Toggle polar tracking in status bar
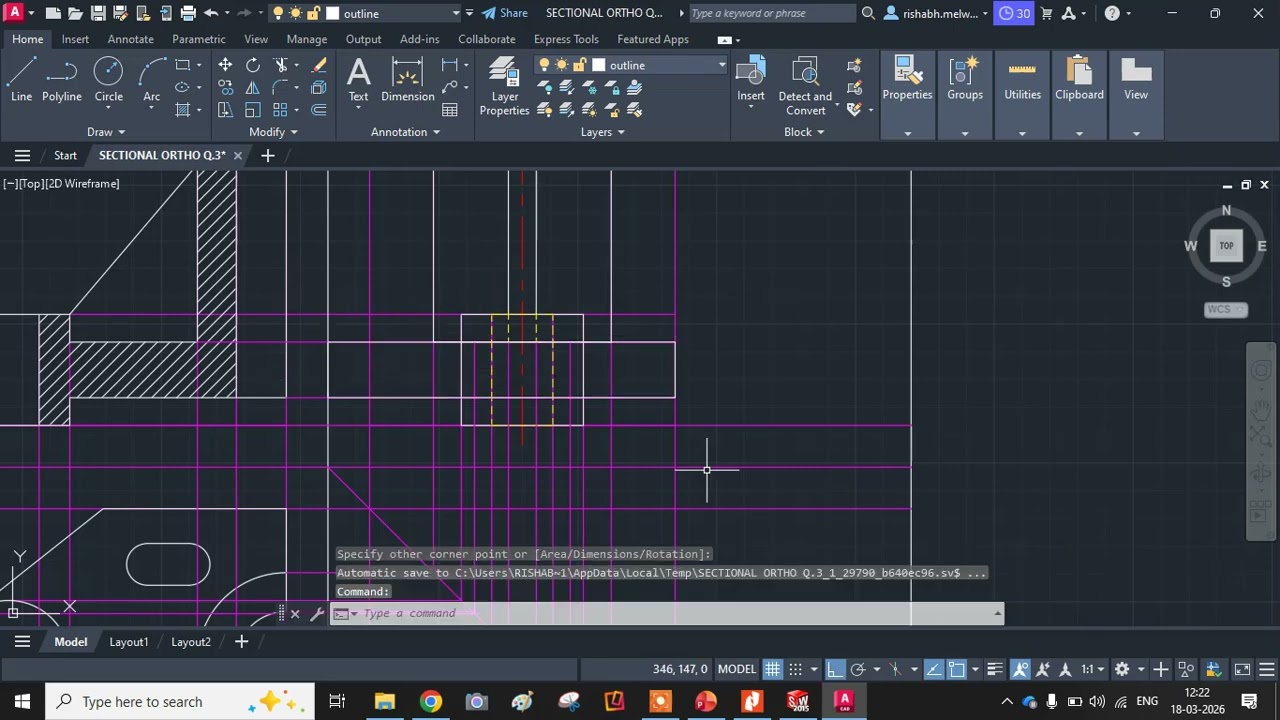 858,669
